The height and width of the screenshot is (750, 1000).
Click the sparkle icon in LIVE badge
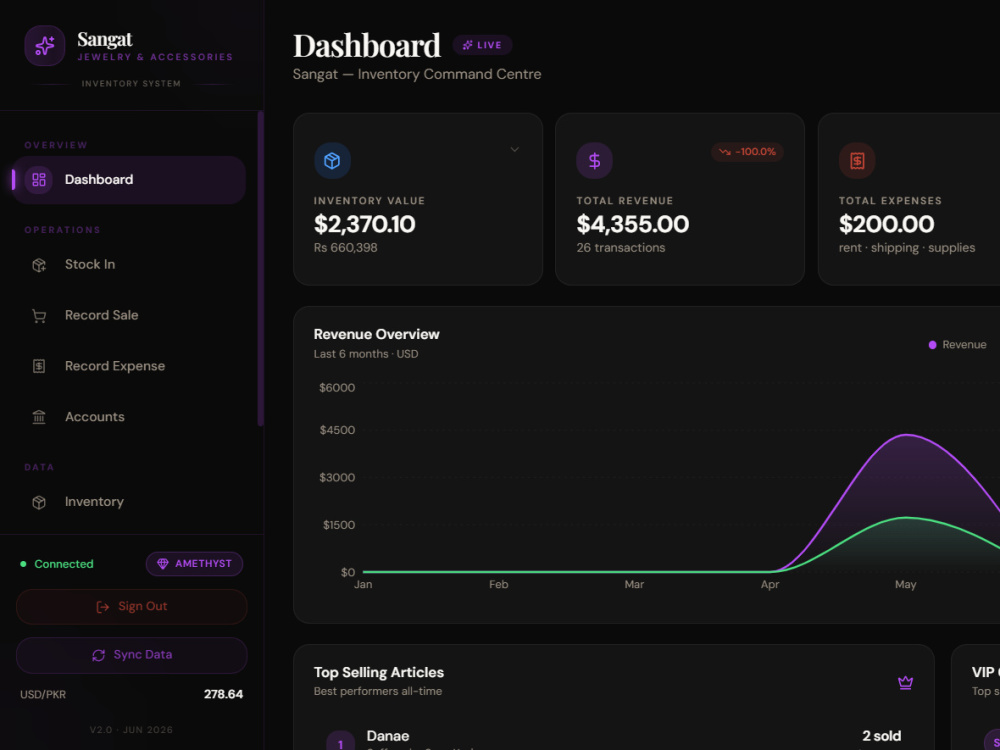467,45
